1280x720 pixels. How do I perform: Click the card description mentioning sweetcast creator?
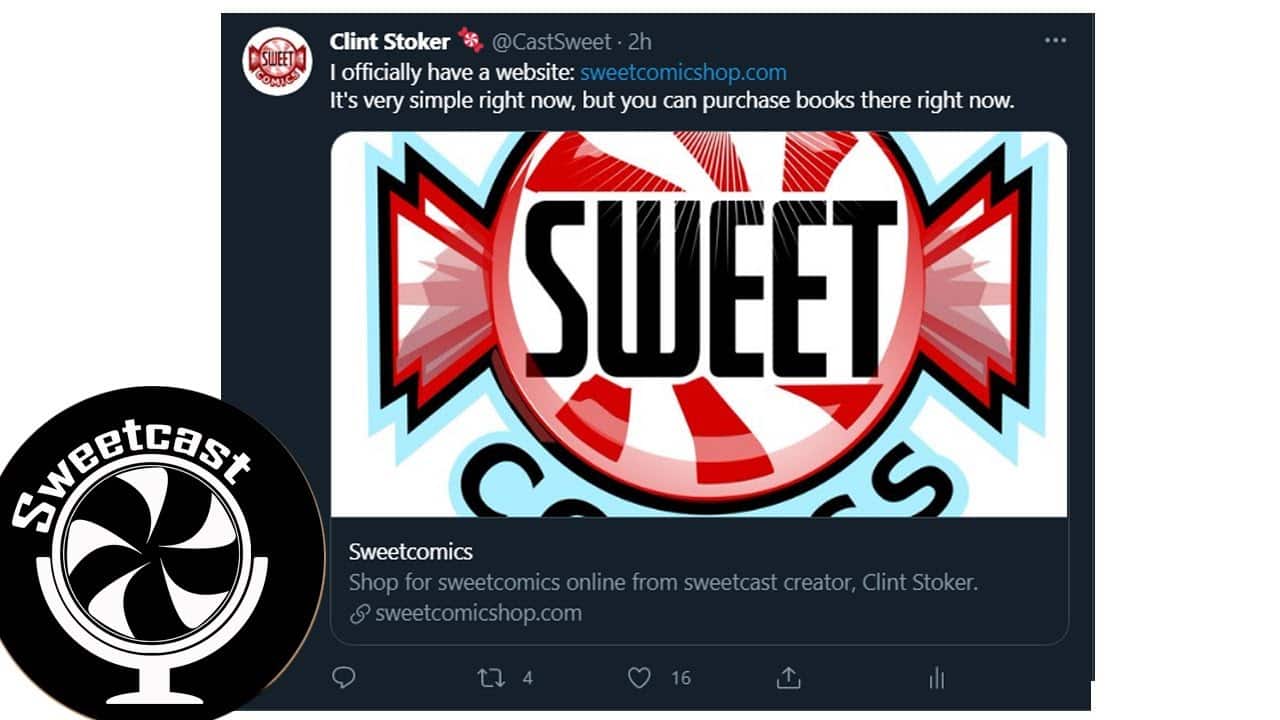(x=660, y=582)
